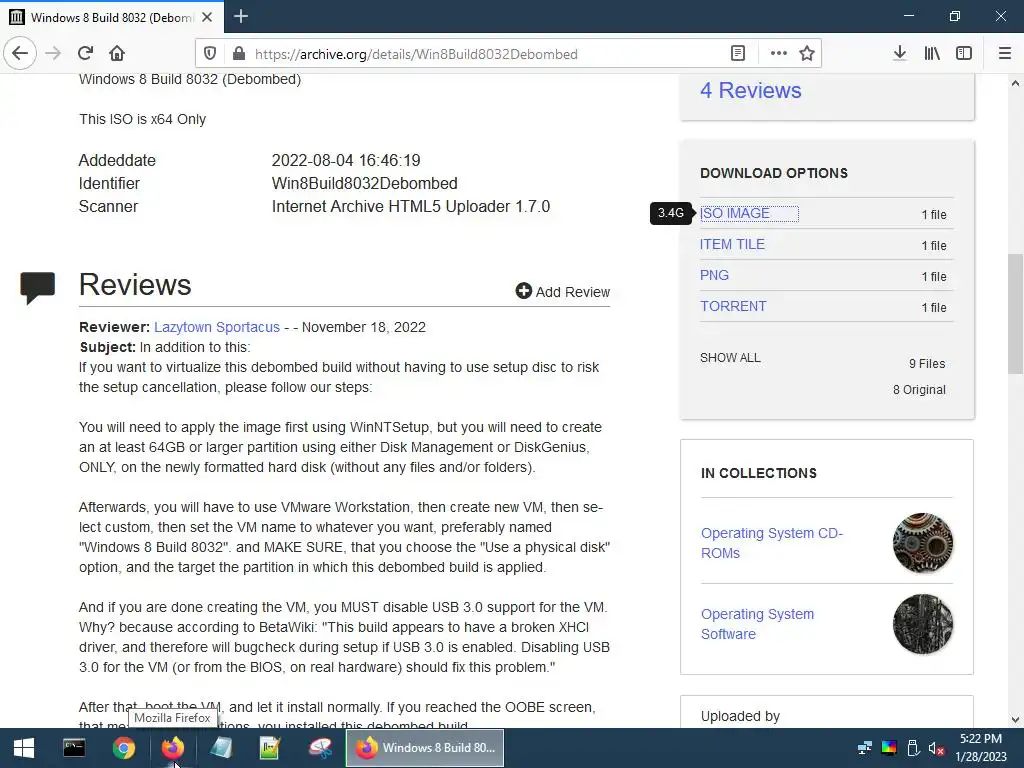
Task: Open page actions three-dots menu
Action: pos(778,54)
